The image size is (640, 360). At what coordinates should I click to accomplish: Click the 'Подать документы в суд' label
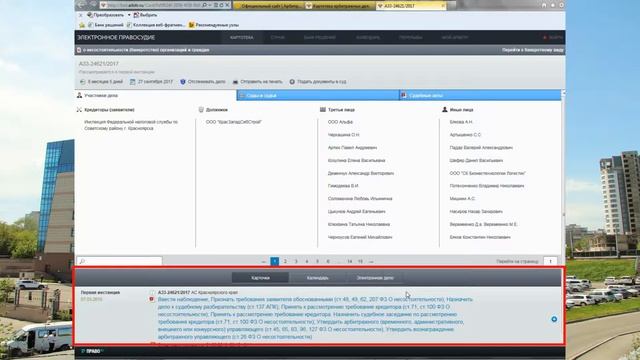pyautogui.click(x=322, y=82)
